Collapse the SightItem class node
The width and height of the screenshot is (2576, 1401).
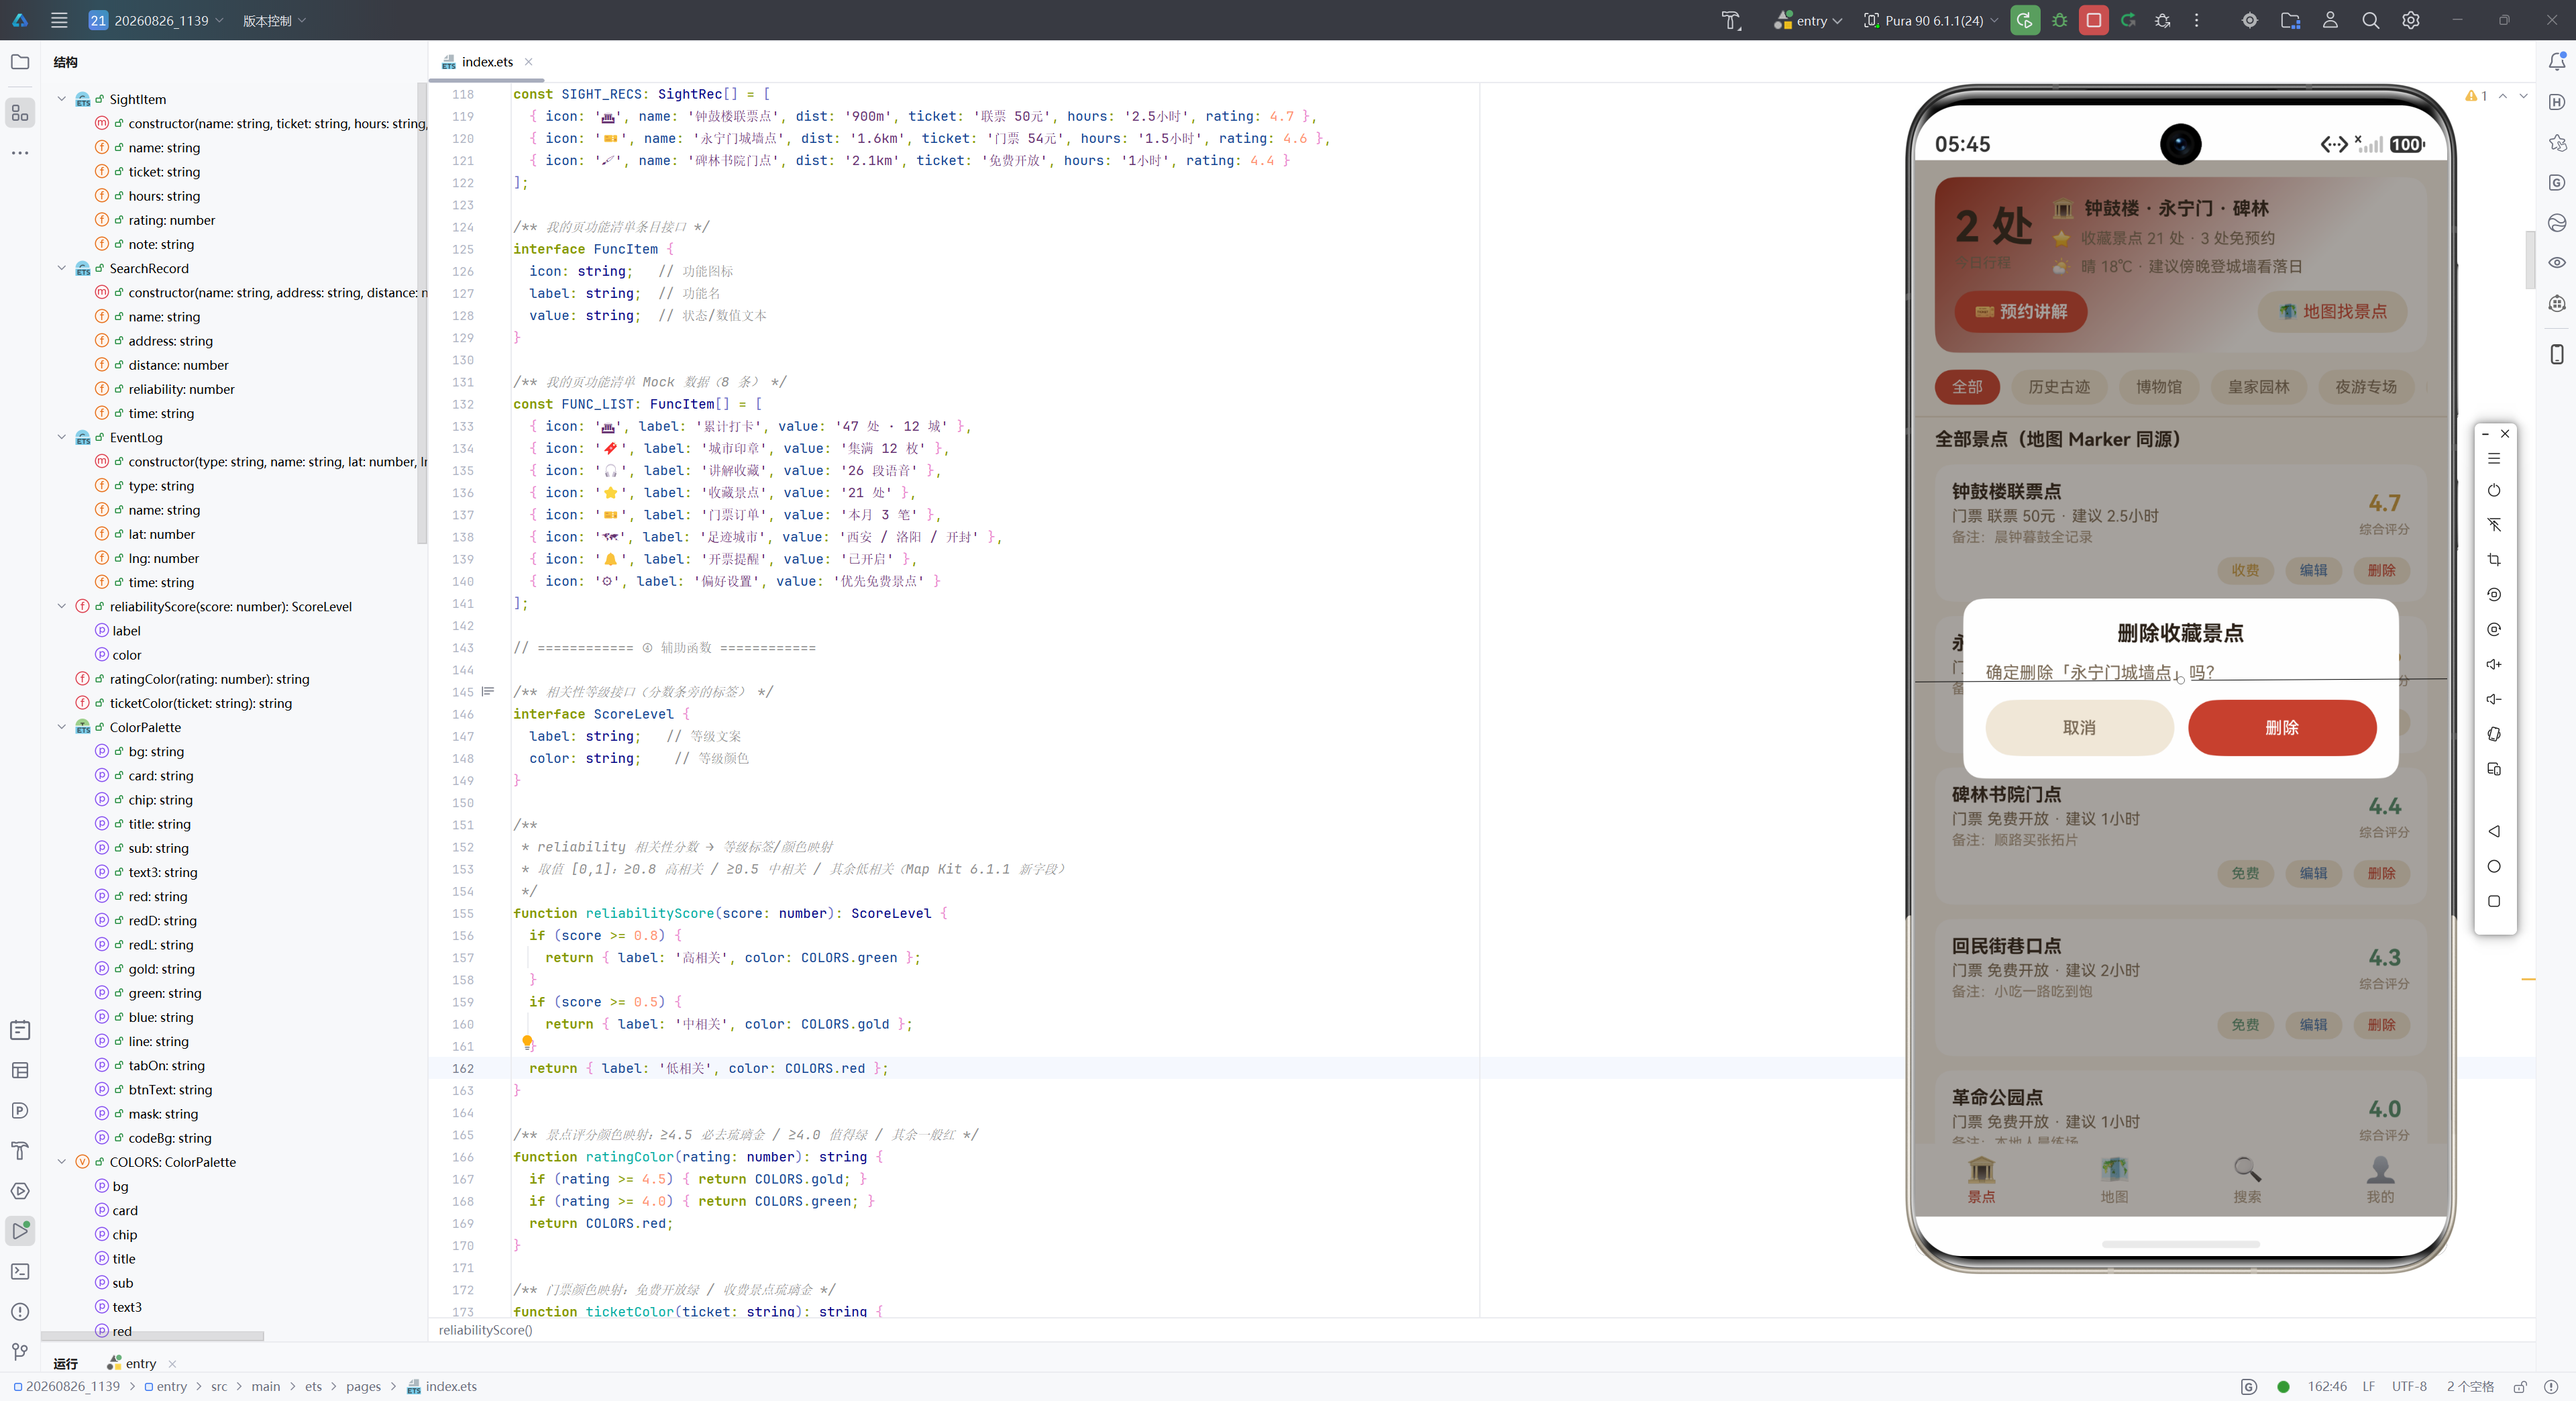[61, 99]
